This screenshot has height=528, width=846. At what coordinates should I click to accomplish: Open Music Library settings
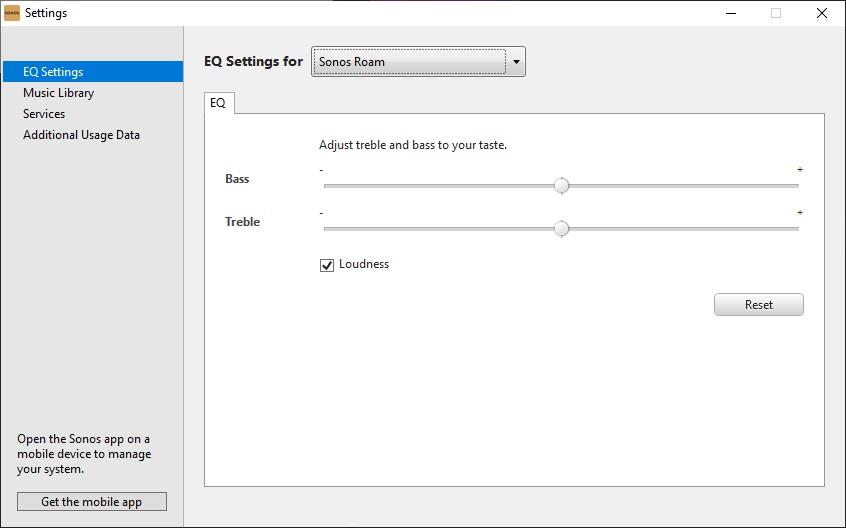click(x=58, y=93)
